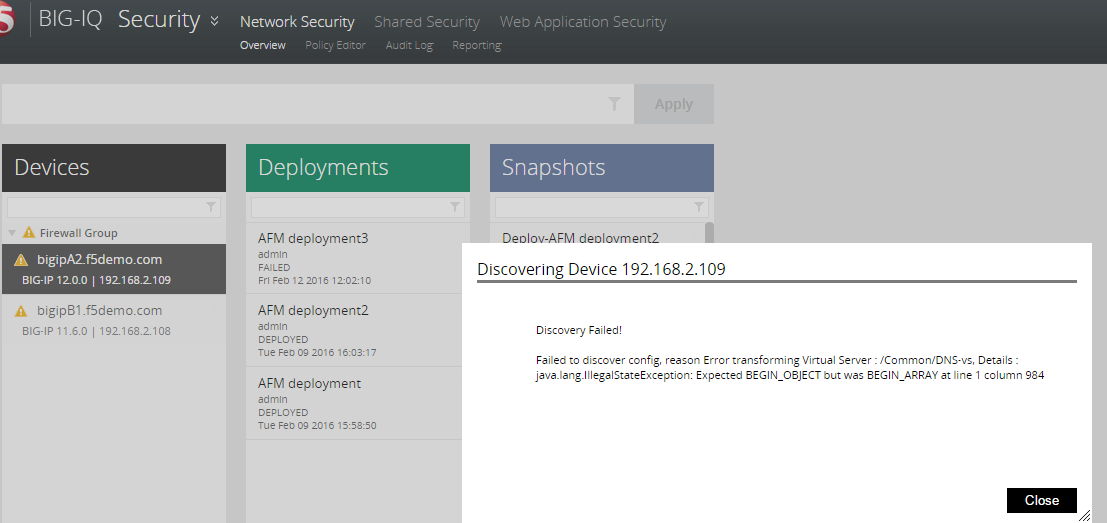Go to the Policy Editor submenu

click(335, 45)
